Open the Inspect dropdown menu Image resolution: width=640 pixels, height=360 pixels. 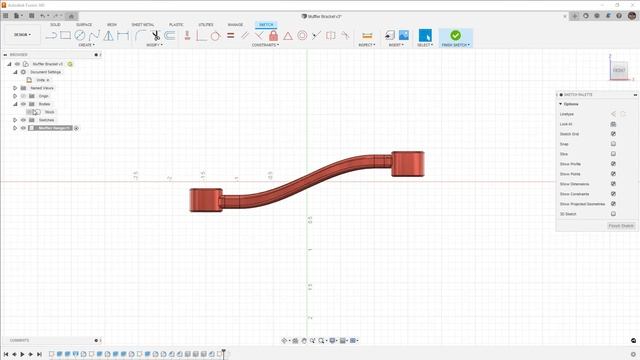pyautogui.click(x=367, y=45)
